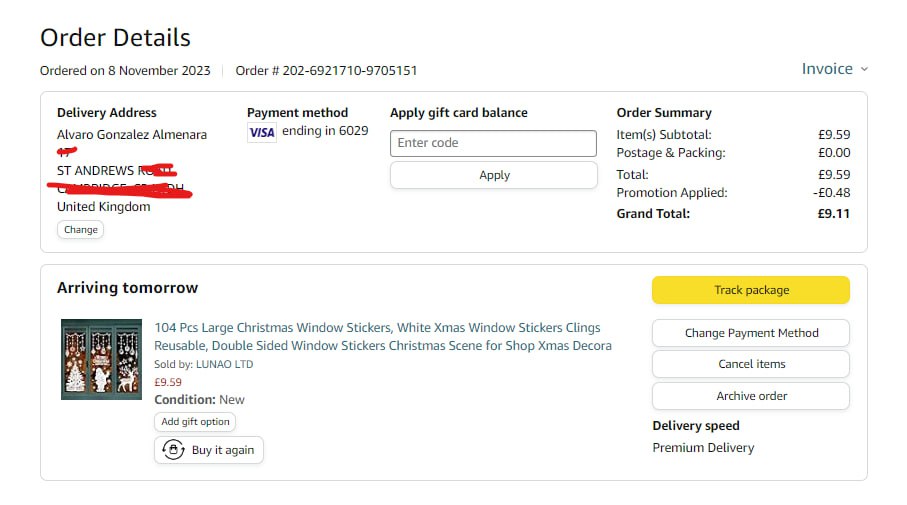Focus the Enter code input field
The image size is (907, 505).
pos(493,143)
